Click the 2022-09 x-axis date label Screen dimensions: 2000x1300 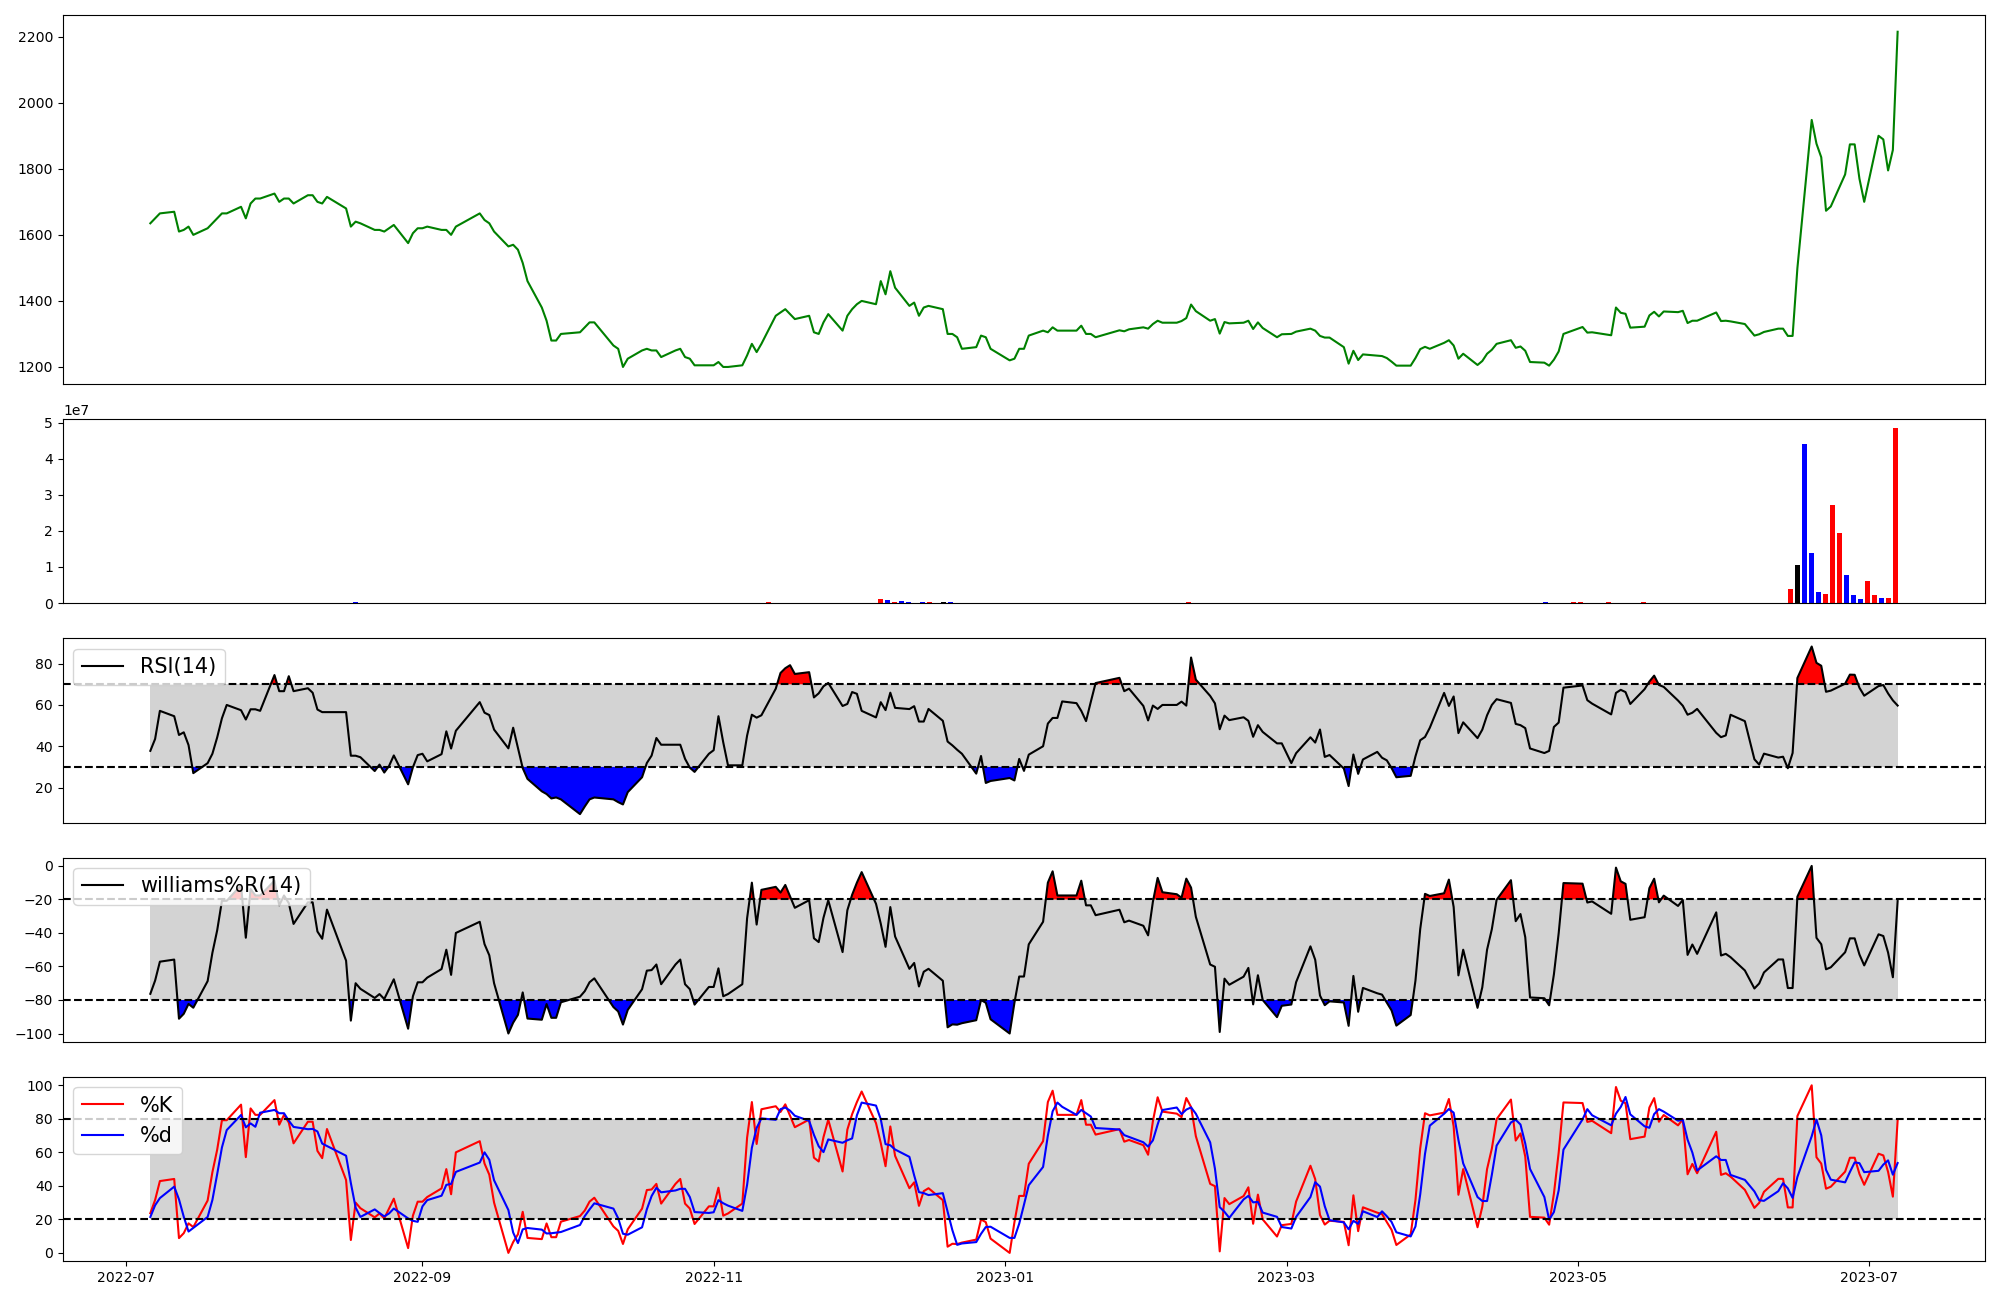coord(422,1277)
